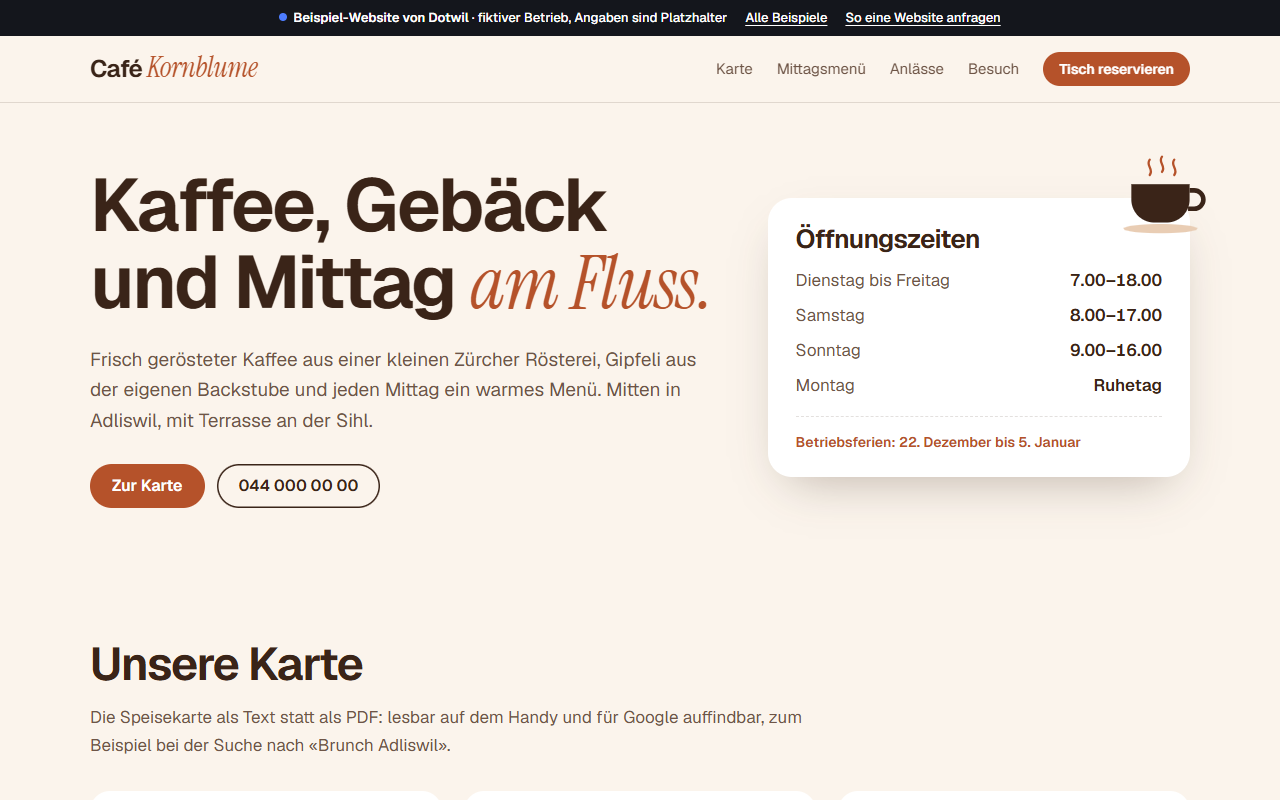
Task: Open the Karte navigation item
Action: pos(734,69)
